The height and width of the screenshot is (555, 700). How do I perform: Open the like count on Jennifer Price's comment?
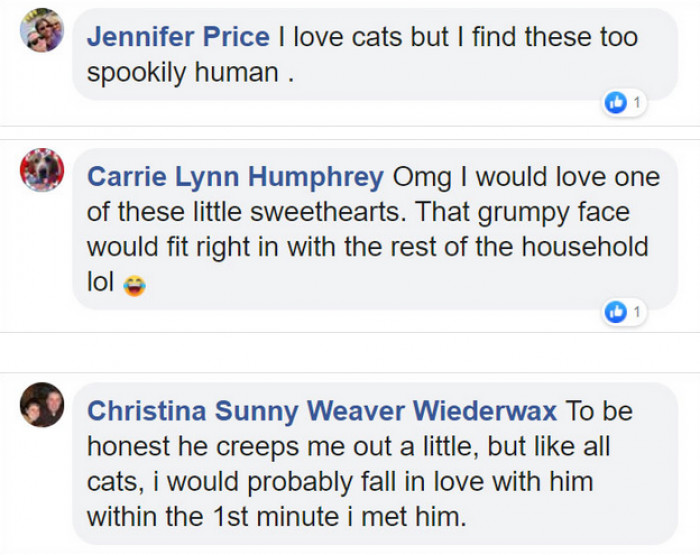[637, 103]
